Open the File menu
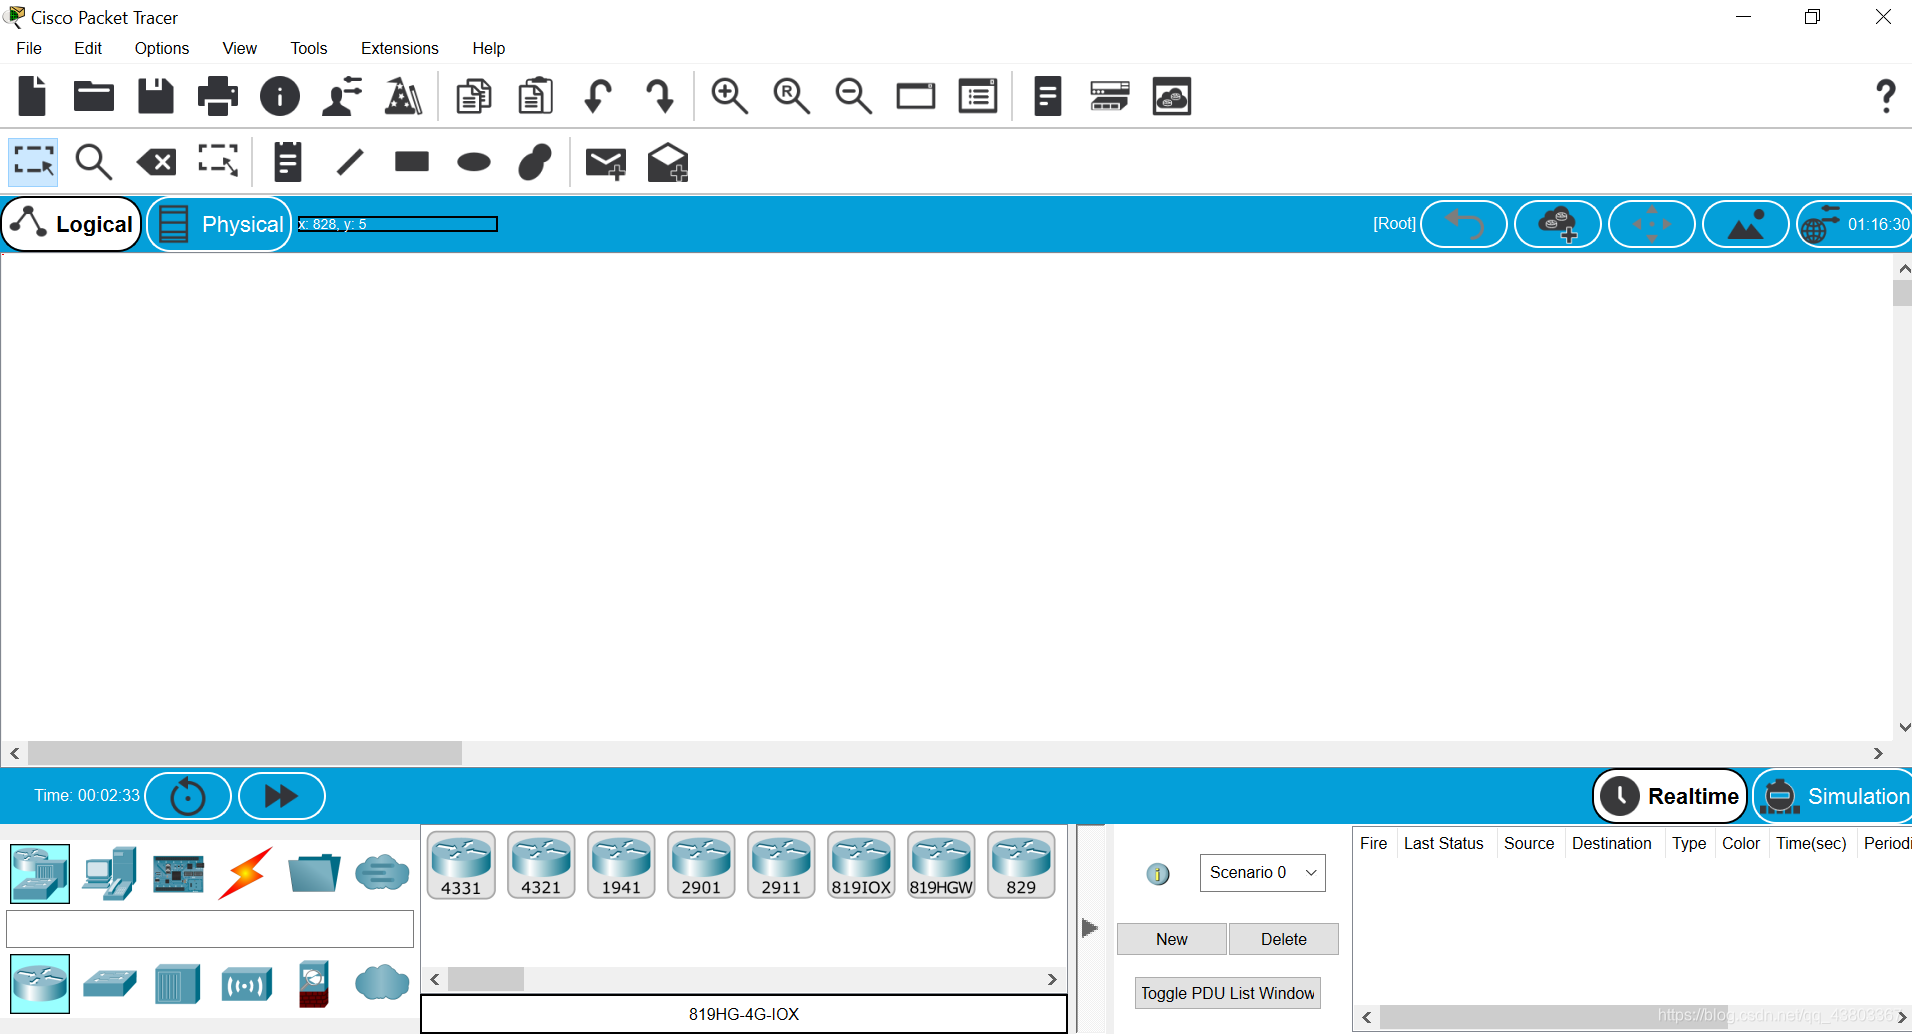Image resolution: width=1912 pixels, height=1034 pixels. [29, 48]
